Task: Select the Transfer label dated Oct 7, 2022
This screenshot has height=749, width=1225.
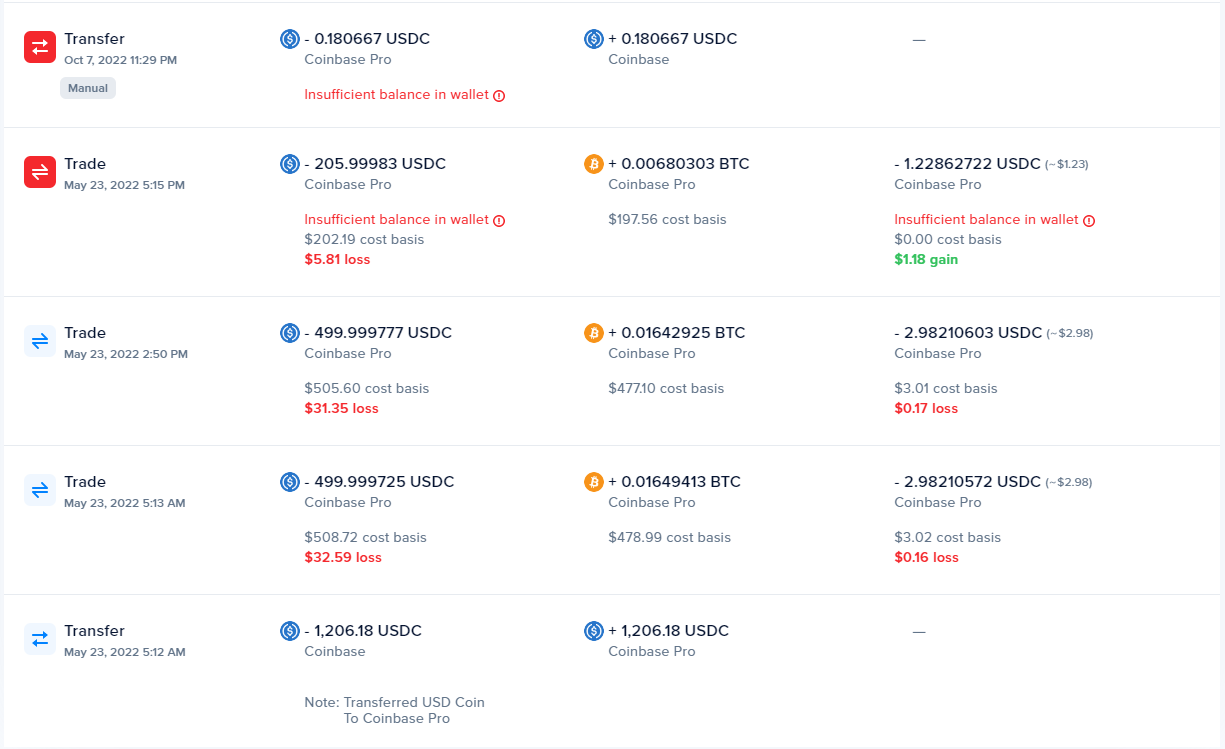Action: coord(95,39)
